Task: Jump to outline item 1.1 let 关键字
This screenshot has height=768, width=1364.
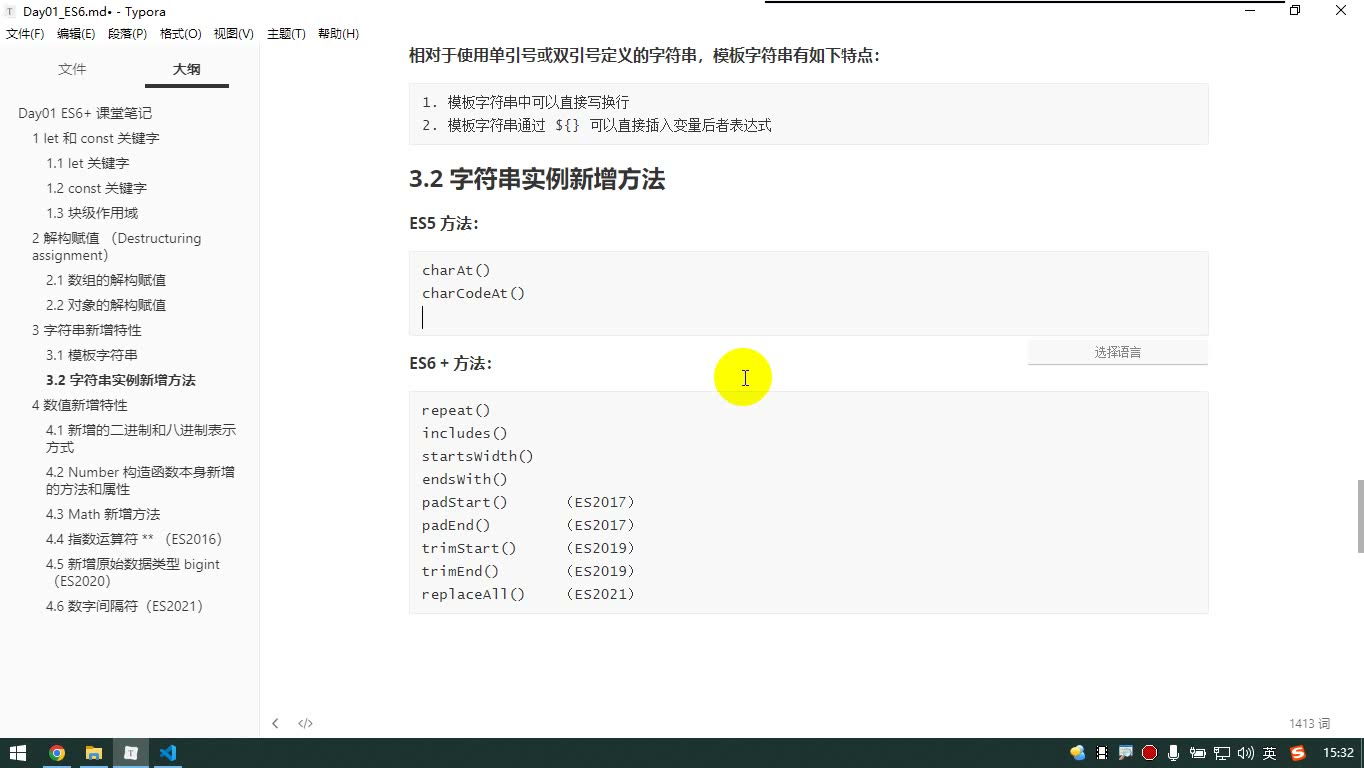Action: (88, 163)
